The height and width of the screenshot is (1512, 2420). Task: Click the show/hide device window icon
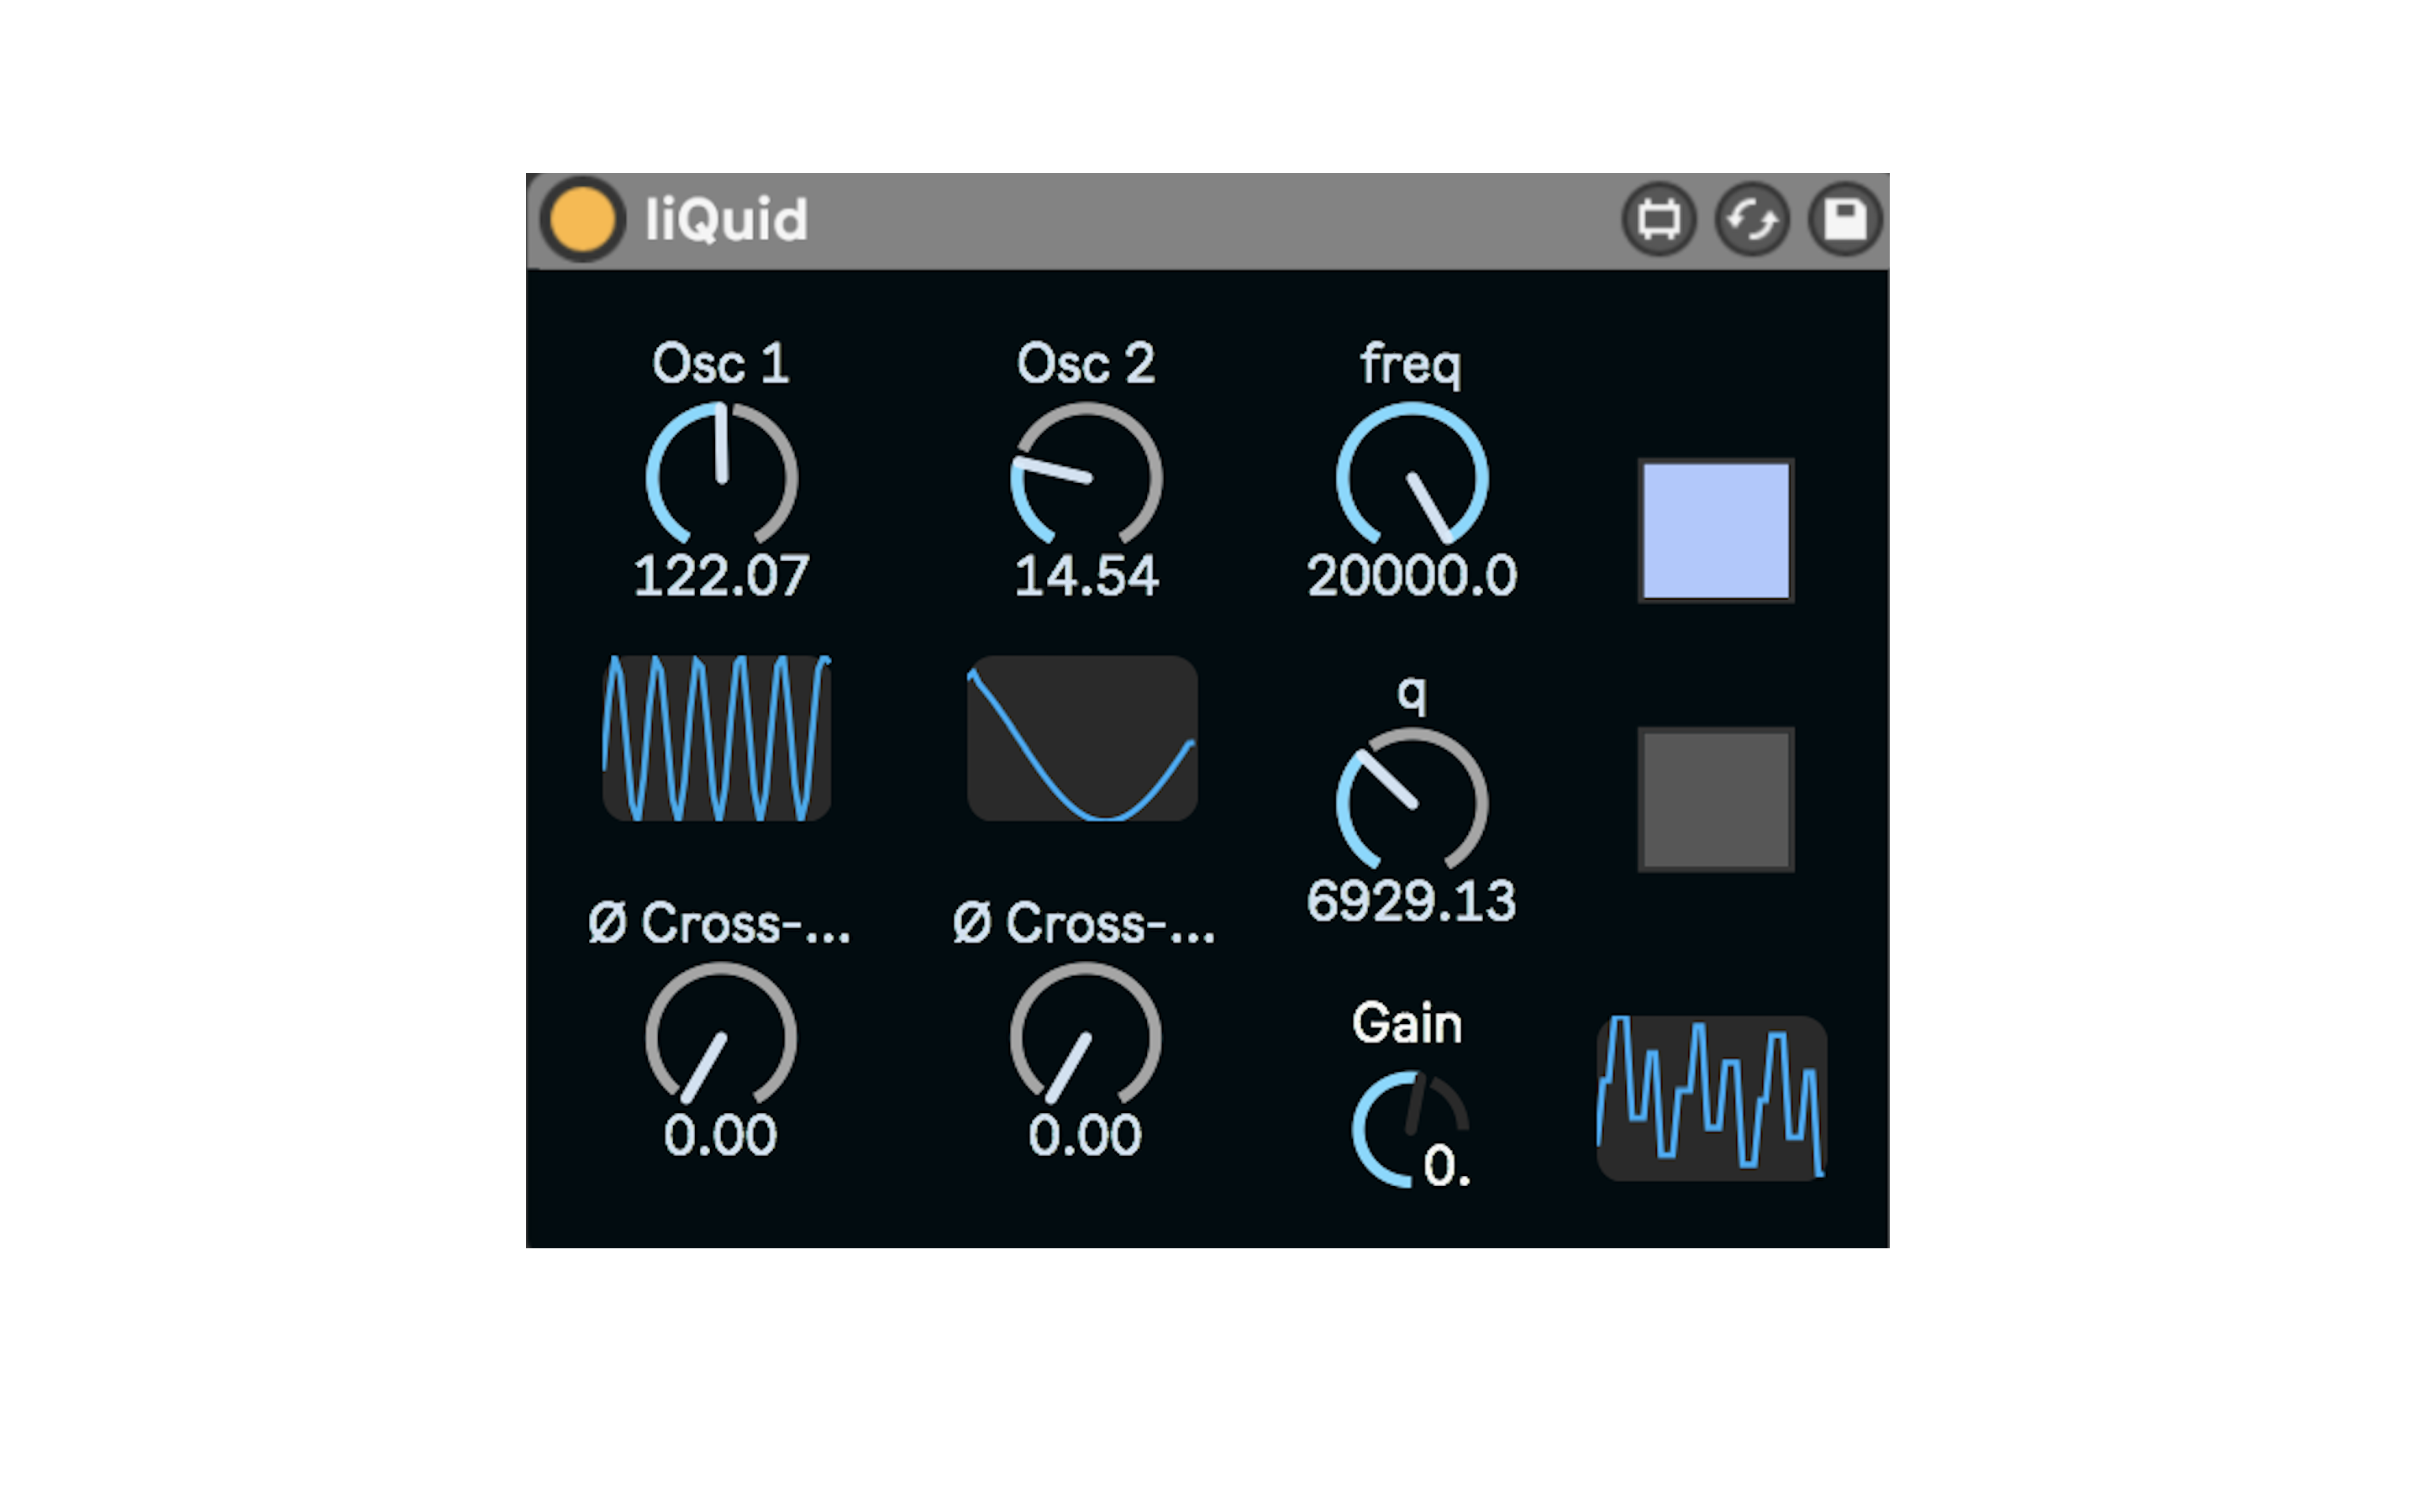click(1658, 219)
